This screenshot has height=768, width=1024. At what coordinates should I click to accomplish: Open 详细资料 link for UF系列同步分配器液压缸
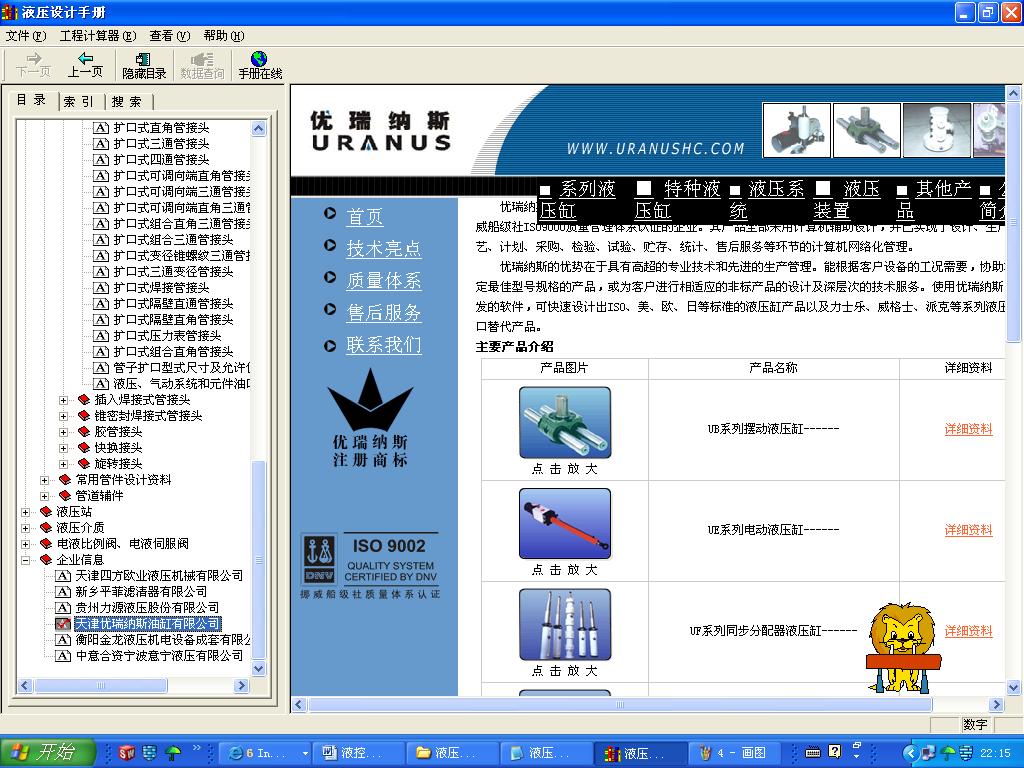coord(968,631)
